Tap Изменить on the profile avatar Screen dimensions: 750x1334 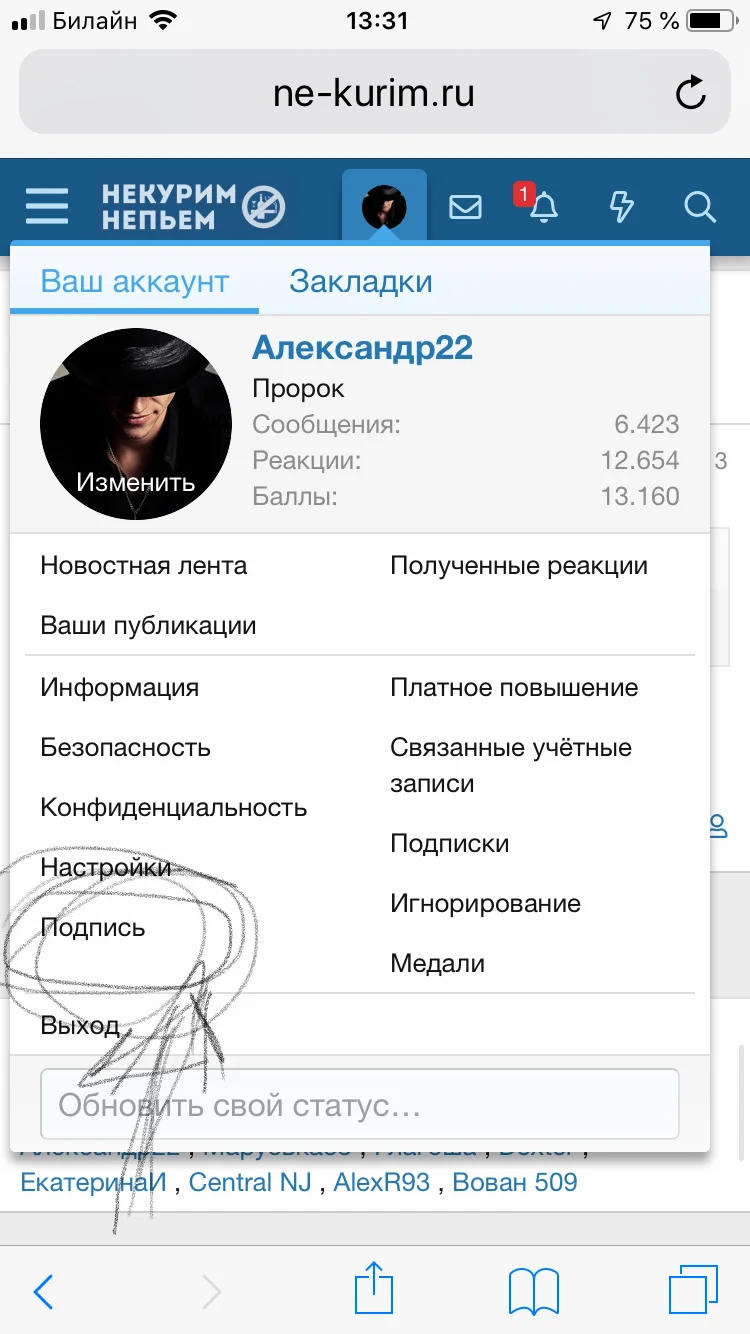tap(135, 481)
